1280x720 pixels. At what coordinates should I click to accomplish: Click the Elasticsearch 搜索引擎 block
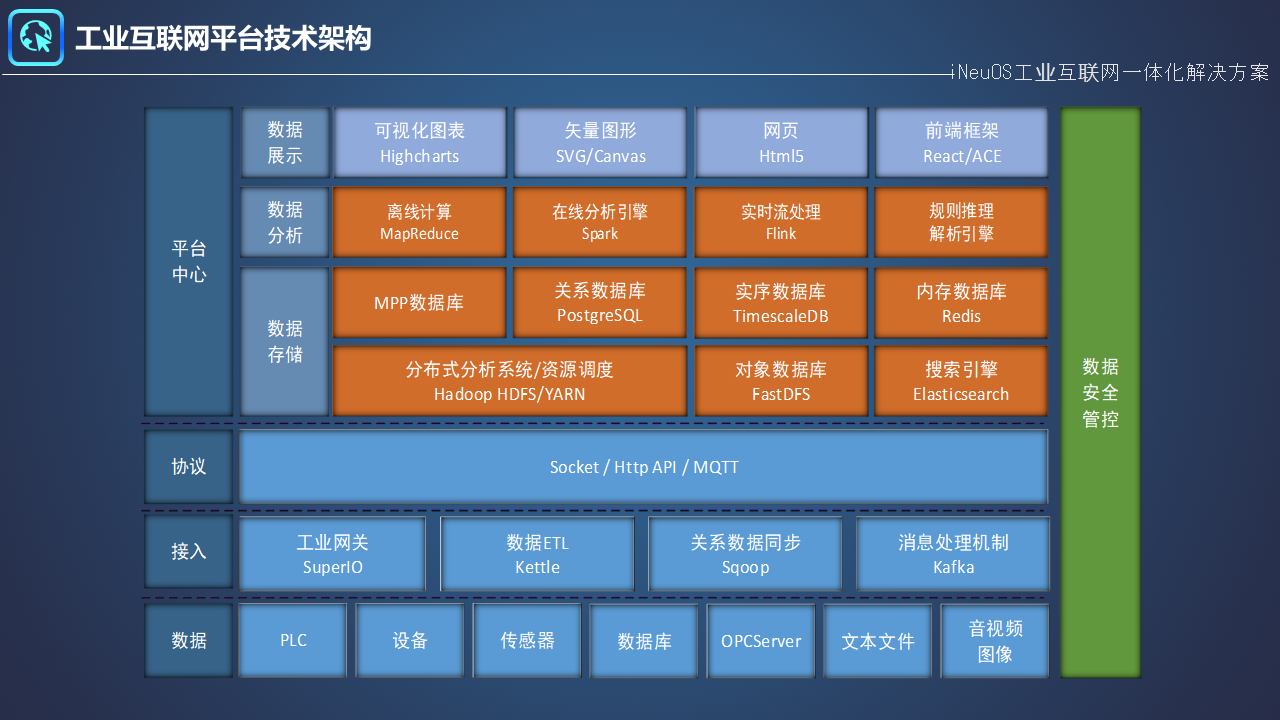(961, 381)
